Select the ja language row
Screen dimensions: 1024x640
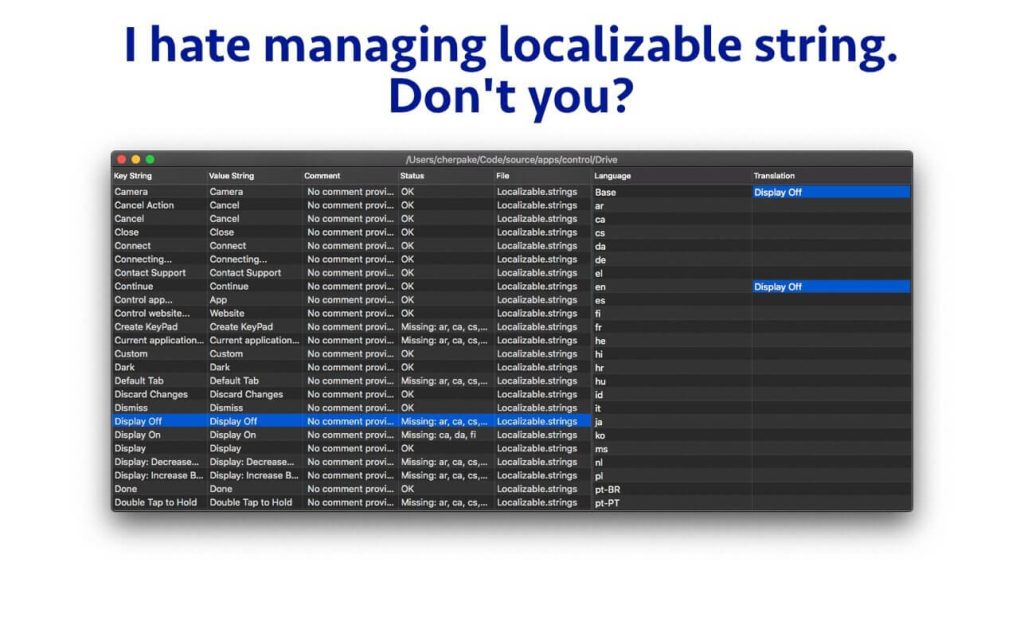599,422
